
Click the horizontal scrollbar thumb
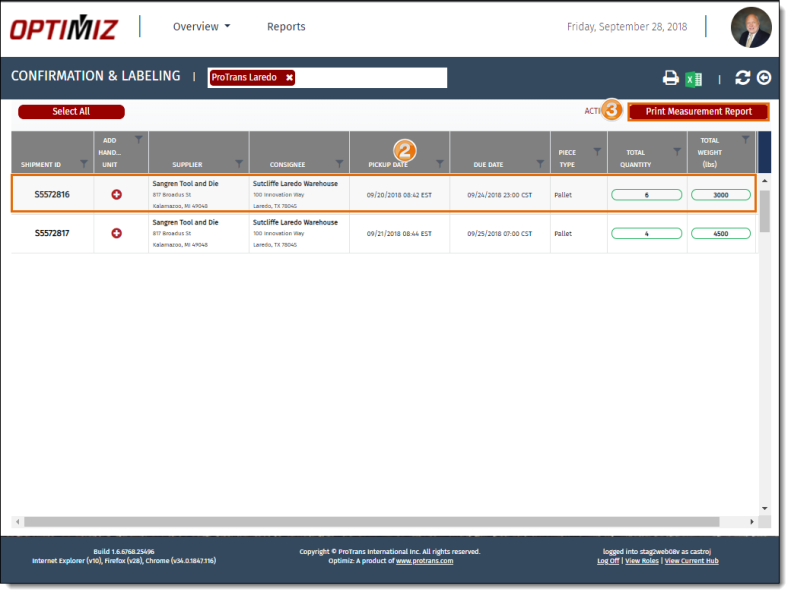[x=372, y=521]
